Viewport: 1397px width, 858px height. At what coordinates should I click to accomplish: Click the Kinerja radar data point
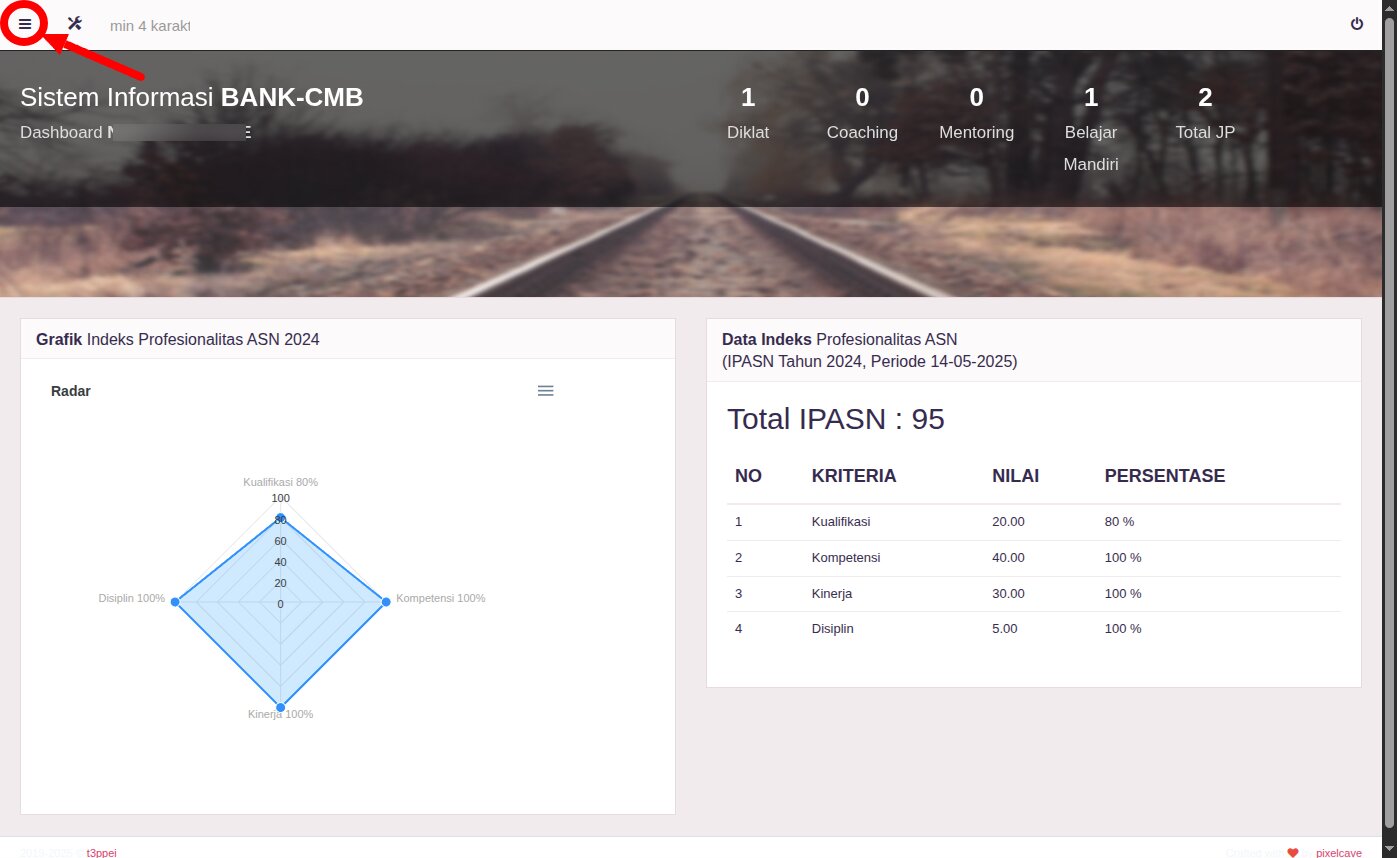pos(280,707)
